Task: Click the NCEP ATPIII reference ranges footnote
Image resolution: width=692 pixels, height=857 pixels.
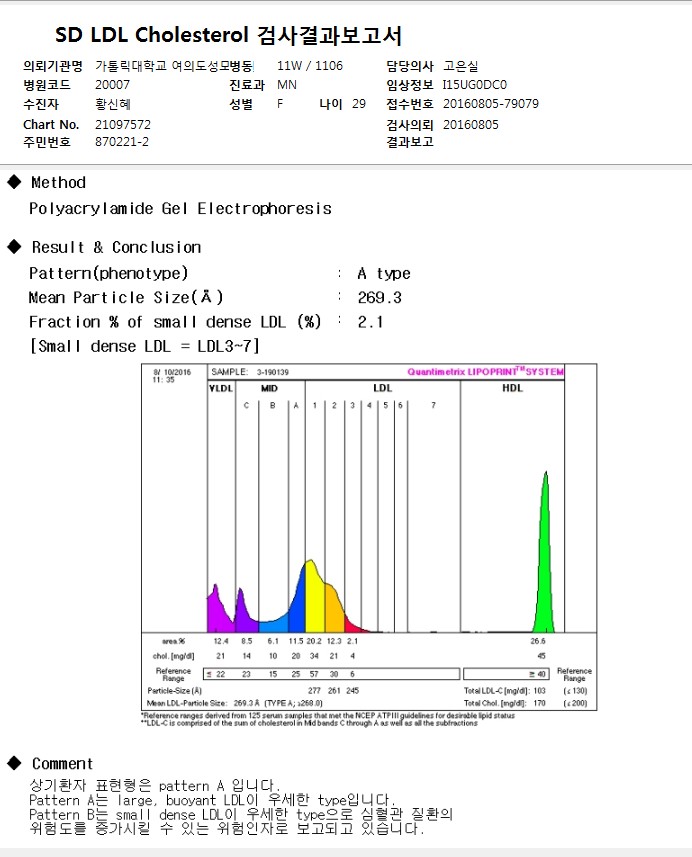Action: pyautogui.click(x=328, y=715)
